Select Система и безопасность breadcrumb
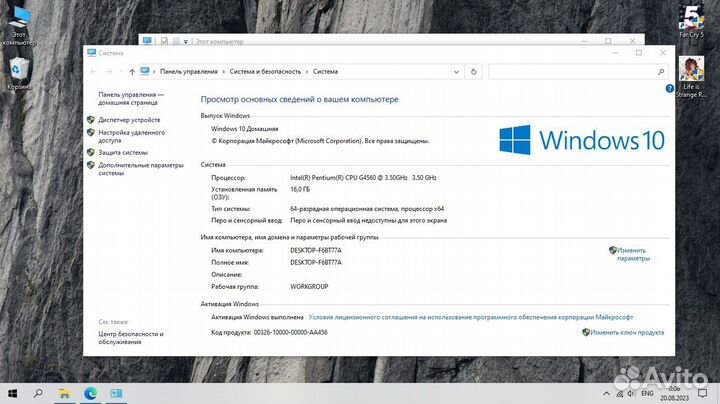The width and height of the screenshot is (720, 404). pos(265,72)
